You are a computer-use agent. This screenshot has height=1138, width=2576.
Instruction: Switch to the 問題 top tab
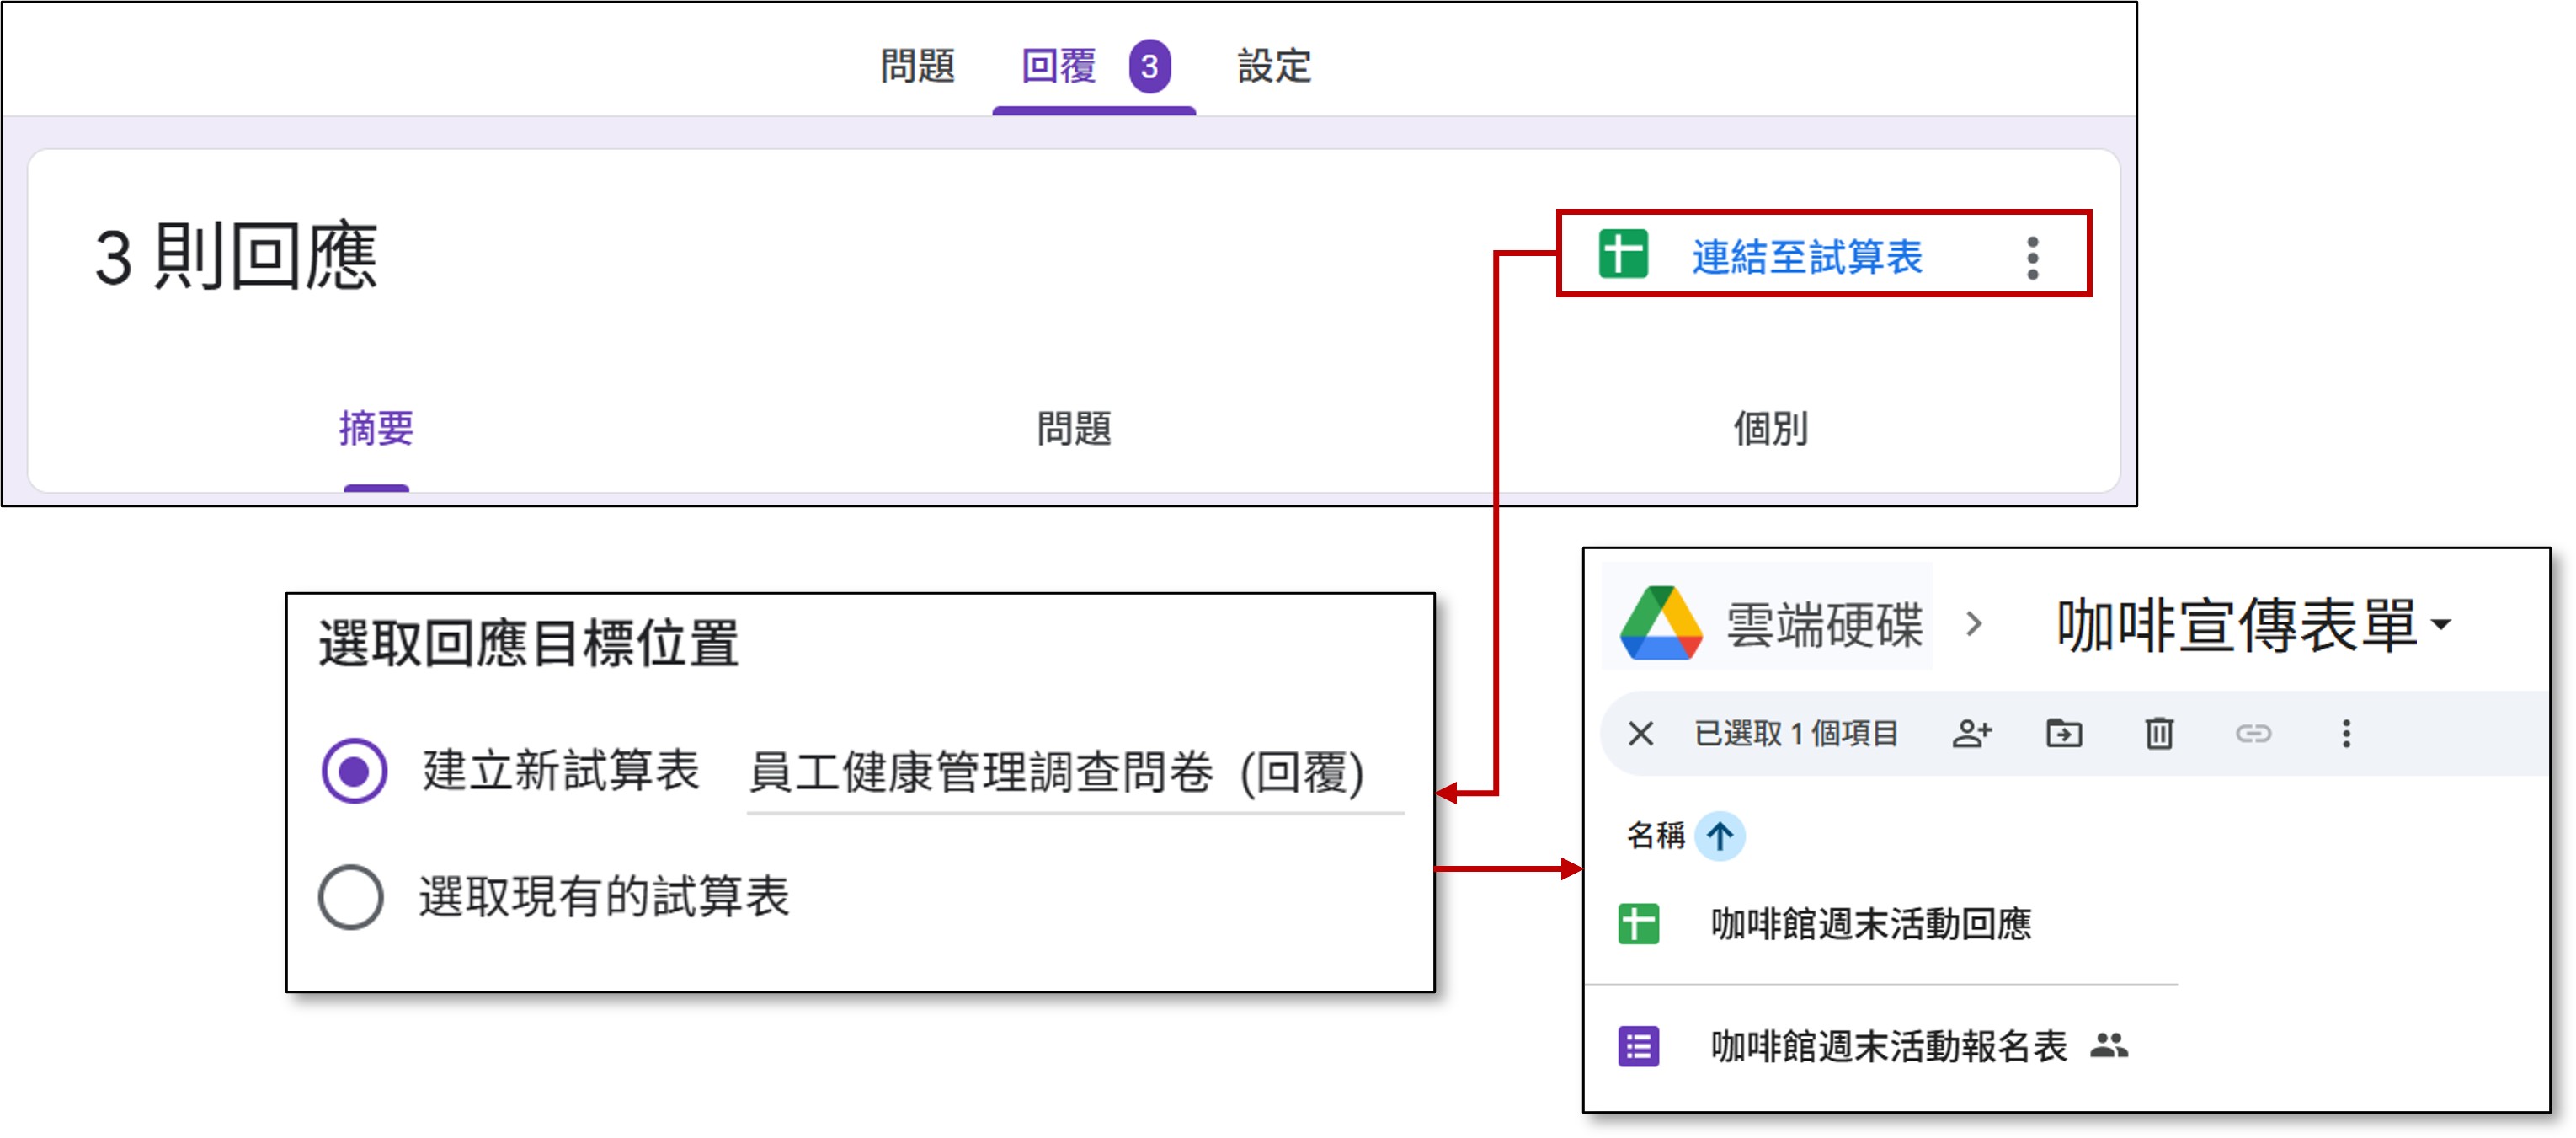[x=917, y=66]
